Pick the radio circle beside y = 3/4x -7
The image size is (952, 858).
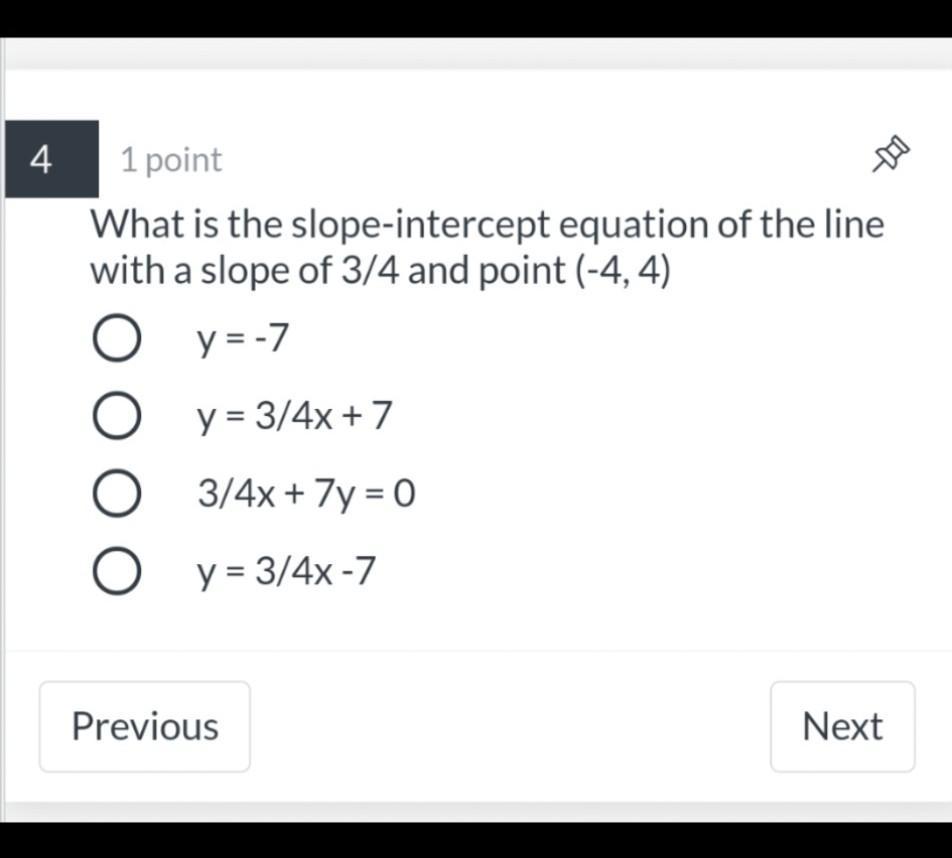click(117, 571)
